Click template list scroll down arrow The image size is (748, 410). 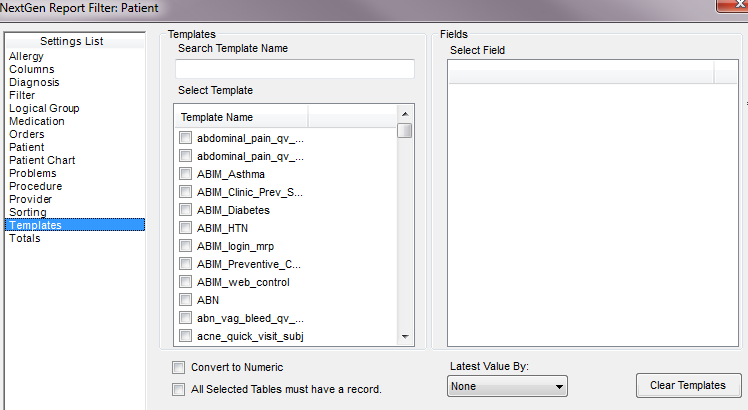point(405,336)
